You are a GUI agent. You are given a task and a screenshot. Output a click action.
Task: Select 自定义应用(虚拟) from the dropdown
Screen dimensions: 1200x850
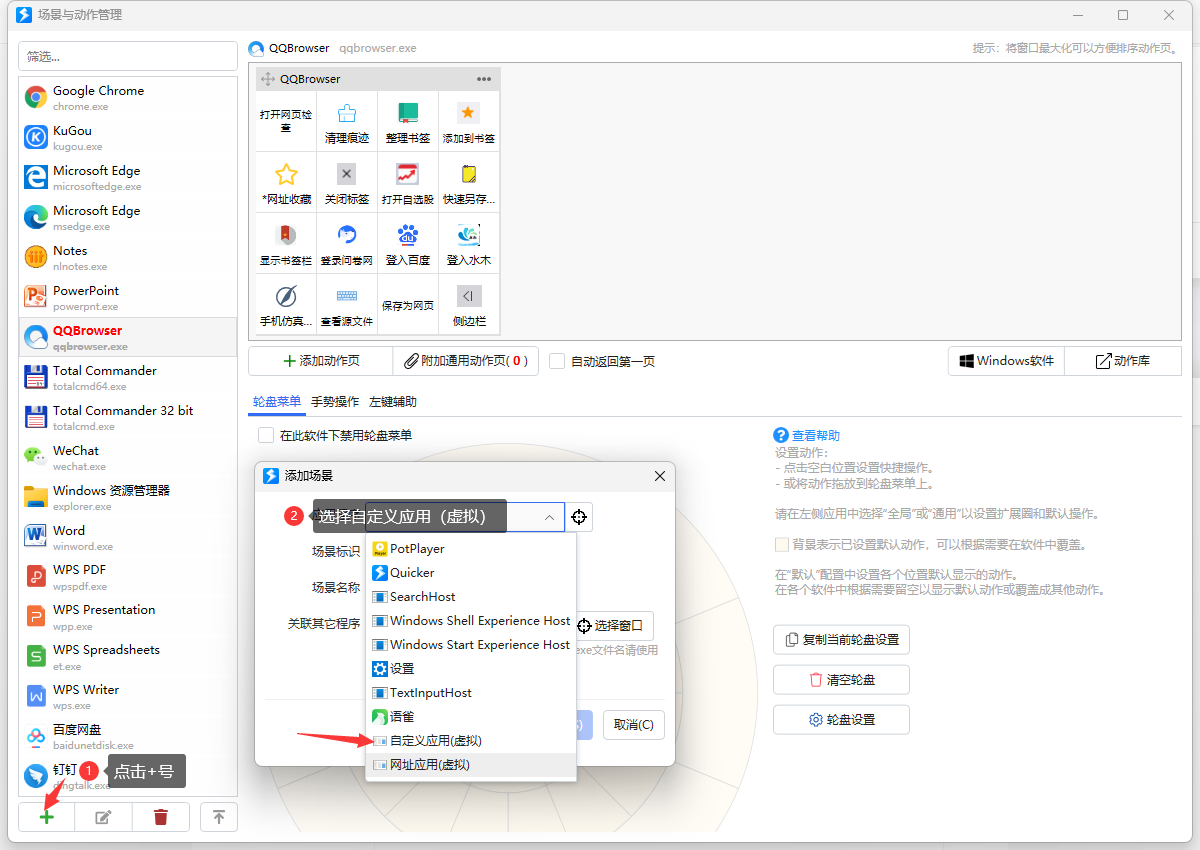point(471,741)
